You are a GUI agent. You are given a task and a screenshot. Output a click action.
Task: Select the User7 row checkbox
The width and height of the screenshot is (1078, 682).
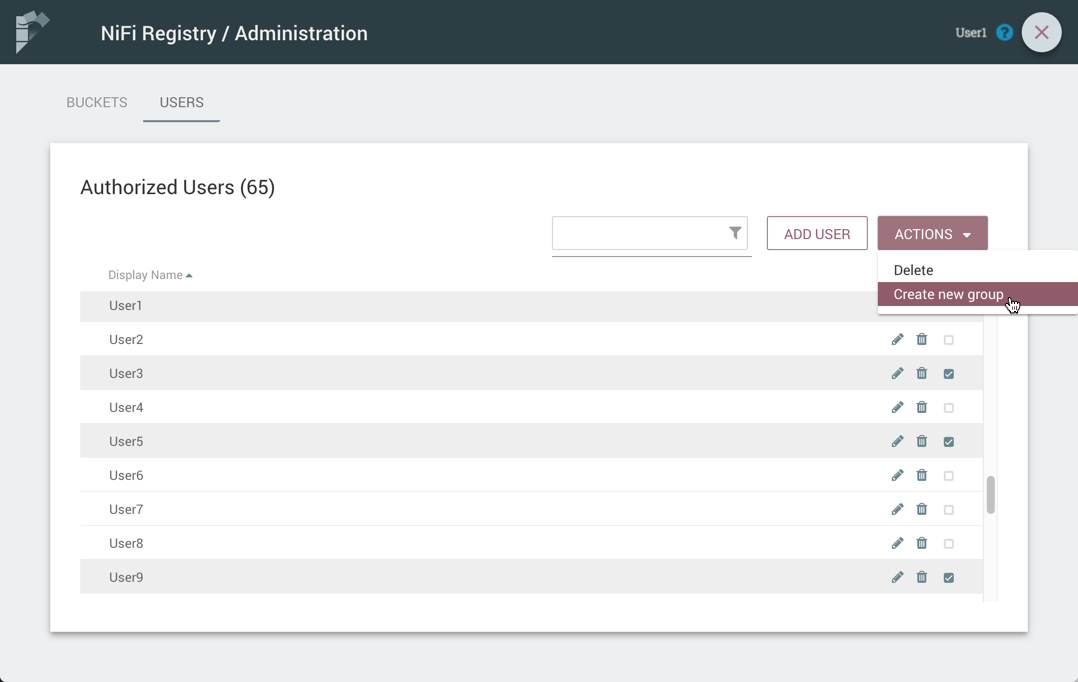pyautogui.click(x=949, y=510)
